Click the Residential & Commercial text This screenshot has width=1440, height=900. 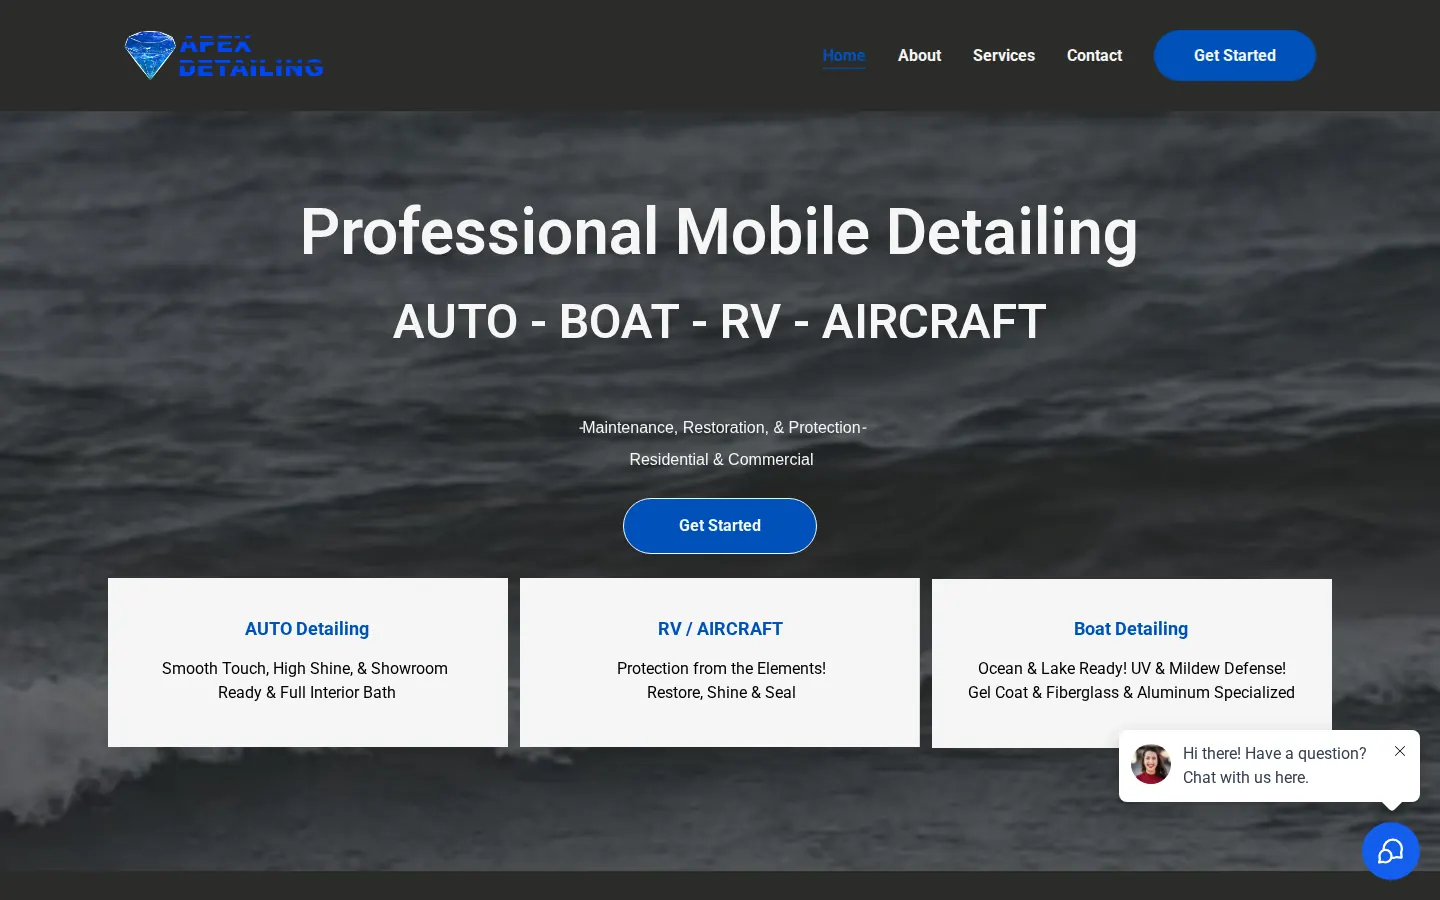[721, 460]
